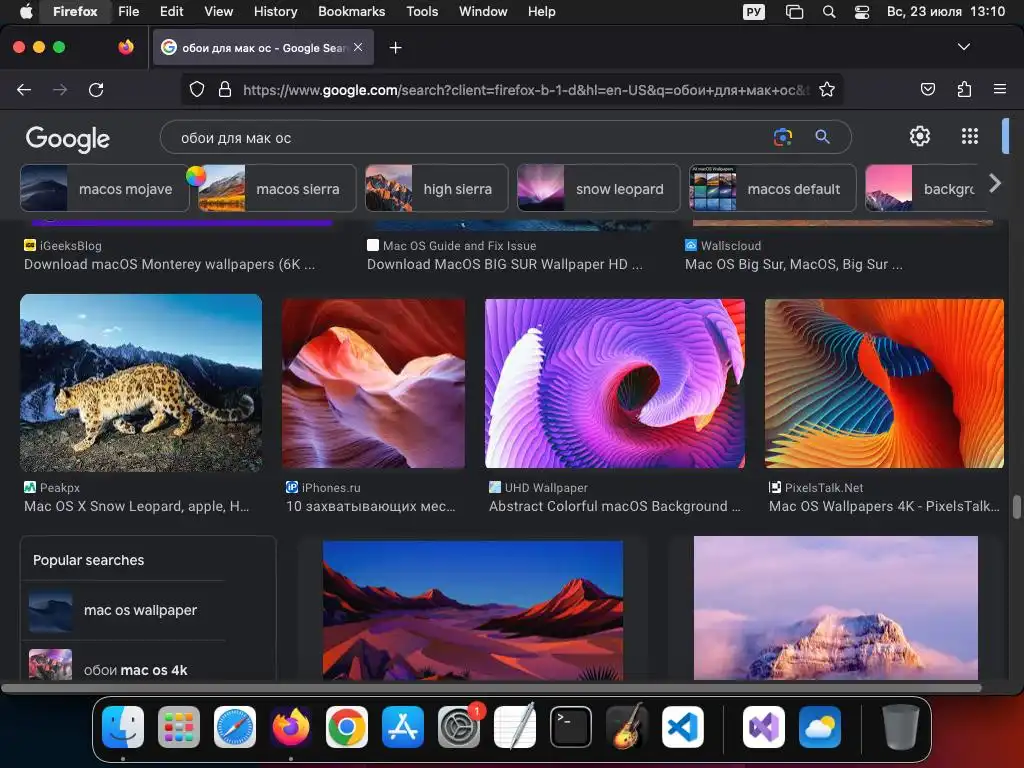Open System Preferences with update badge
This screenshot has width=1024, height=768.
click(459, 727)
